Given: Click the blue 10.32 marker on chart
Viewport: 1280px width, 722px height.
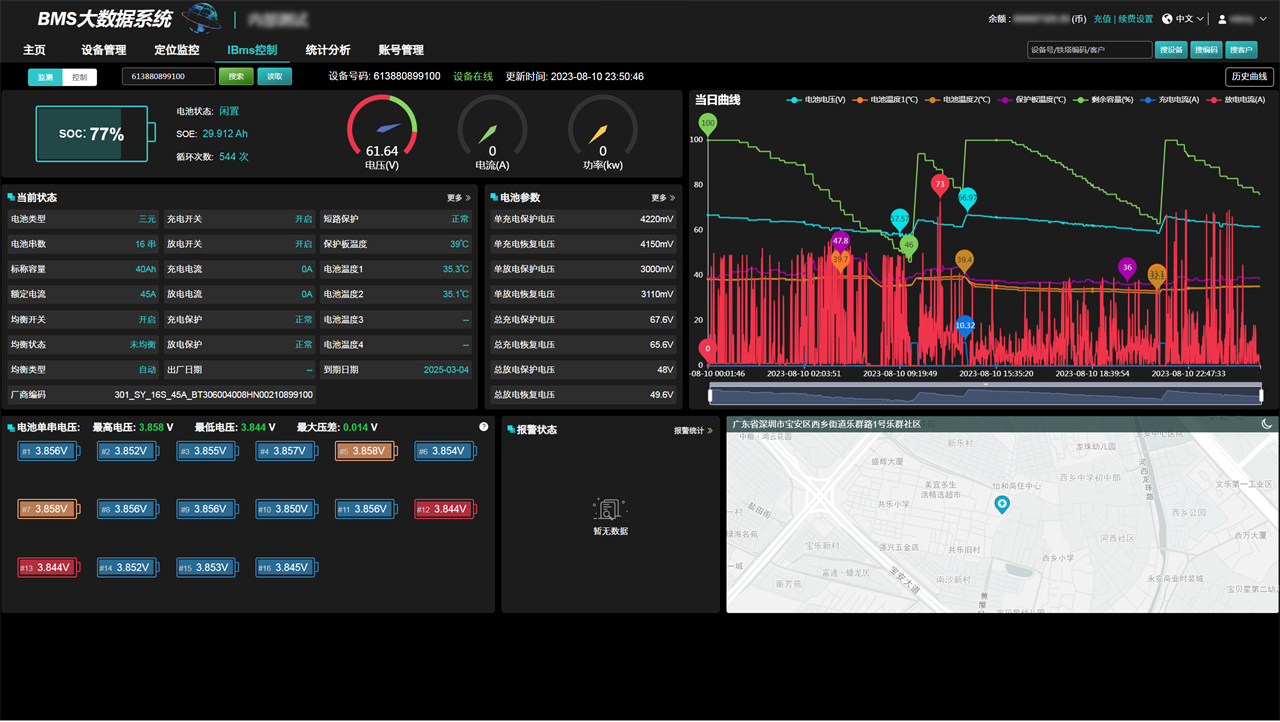Looking at the screenshot, I should pyautogui.click(x=965, y=326).
